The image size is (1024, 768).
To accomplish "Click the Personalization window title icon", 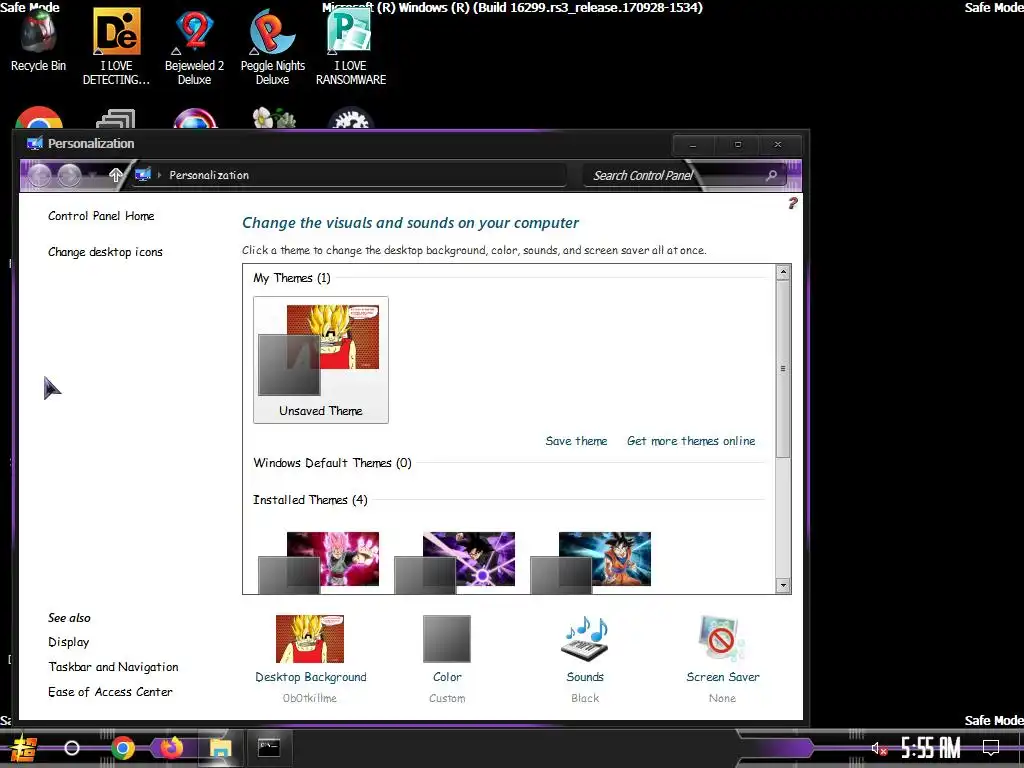I will [x=35, y=144].
